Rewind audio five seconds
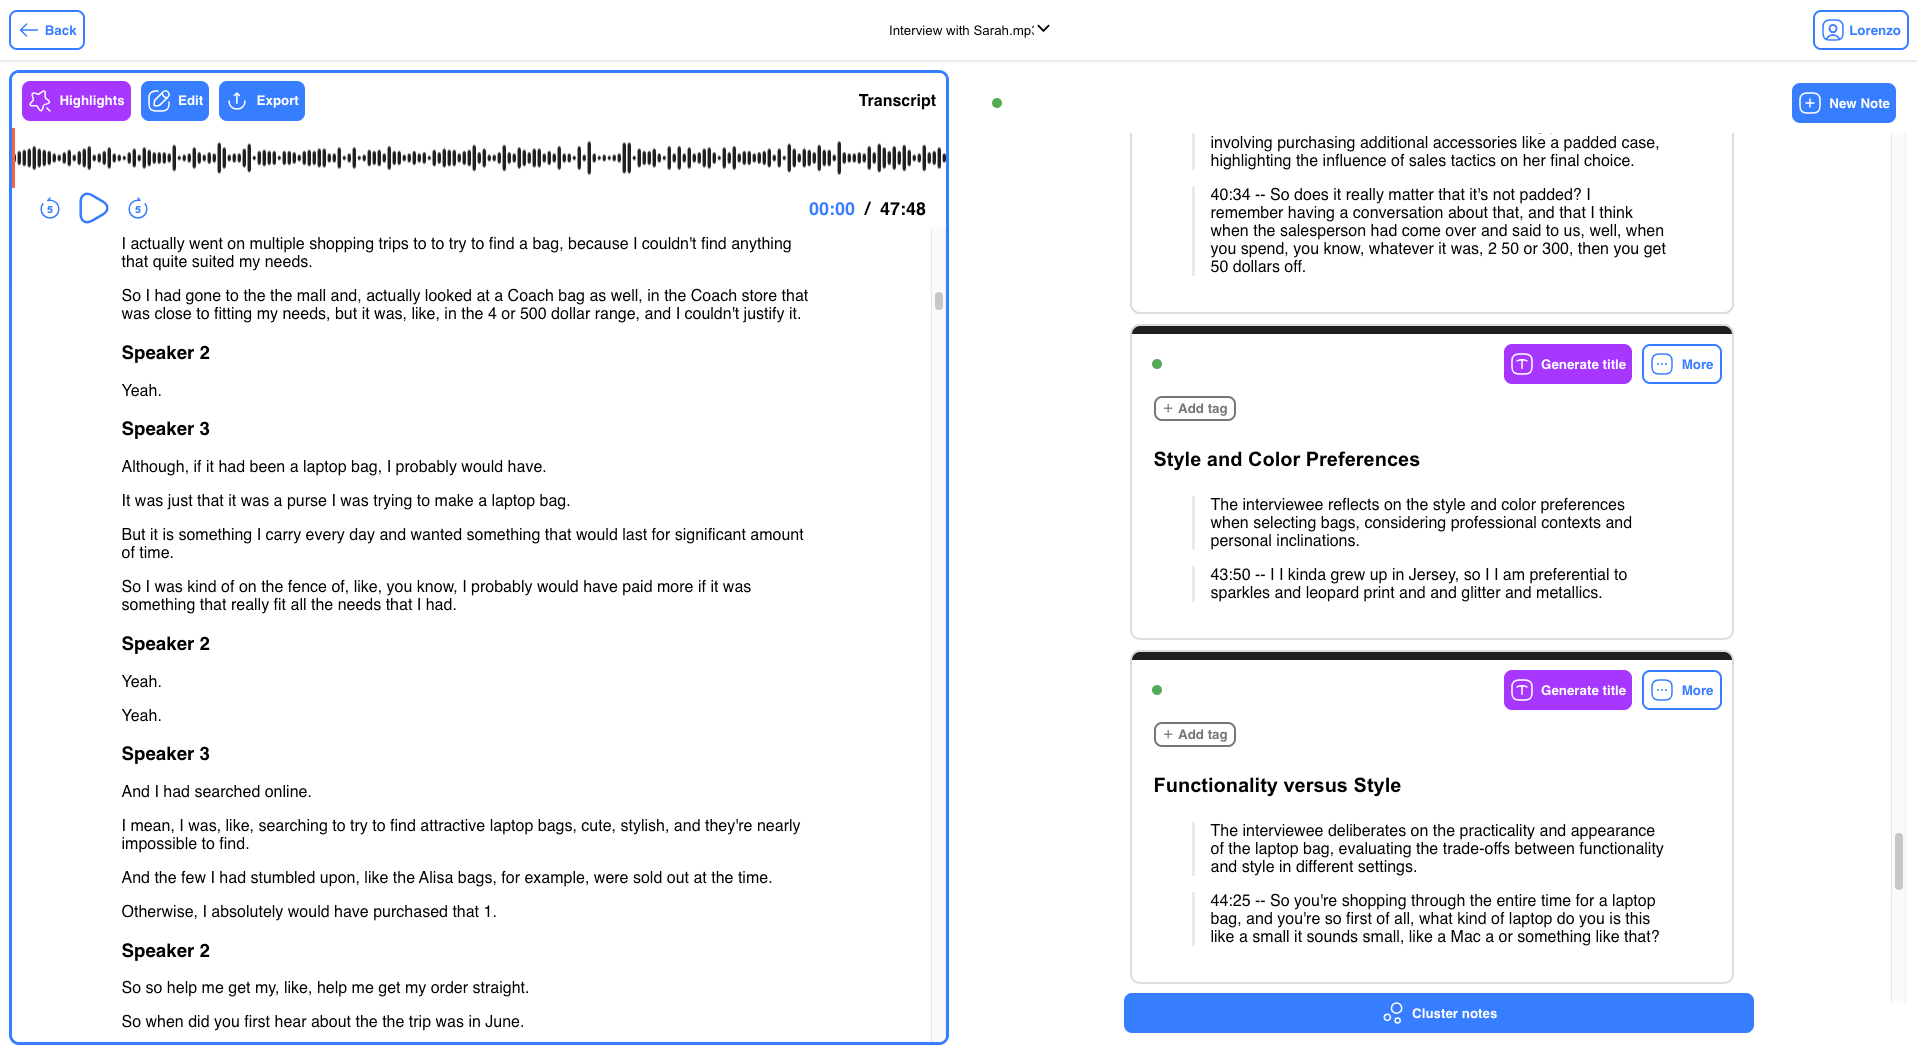This screenshot has height=1054, width=1917. 49,208
